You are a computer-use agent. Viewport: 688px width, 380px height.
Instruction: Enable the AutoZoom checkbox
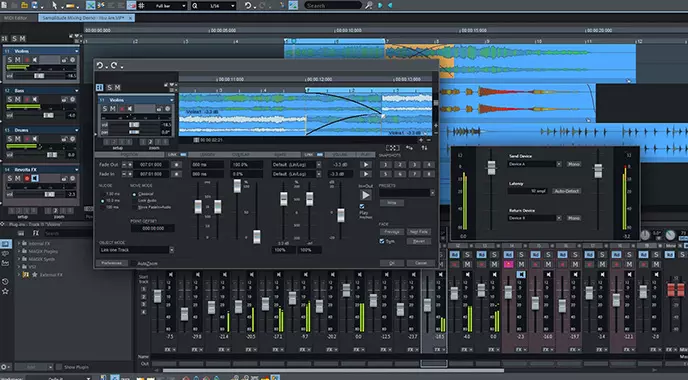(134, 263)
